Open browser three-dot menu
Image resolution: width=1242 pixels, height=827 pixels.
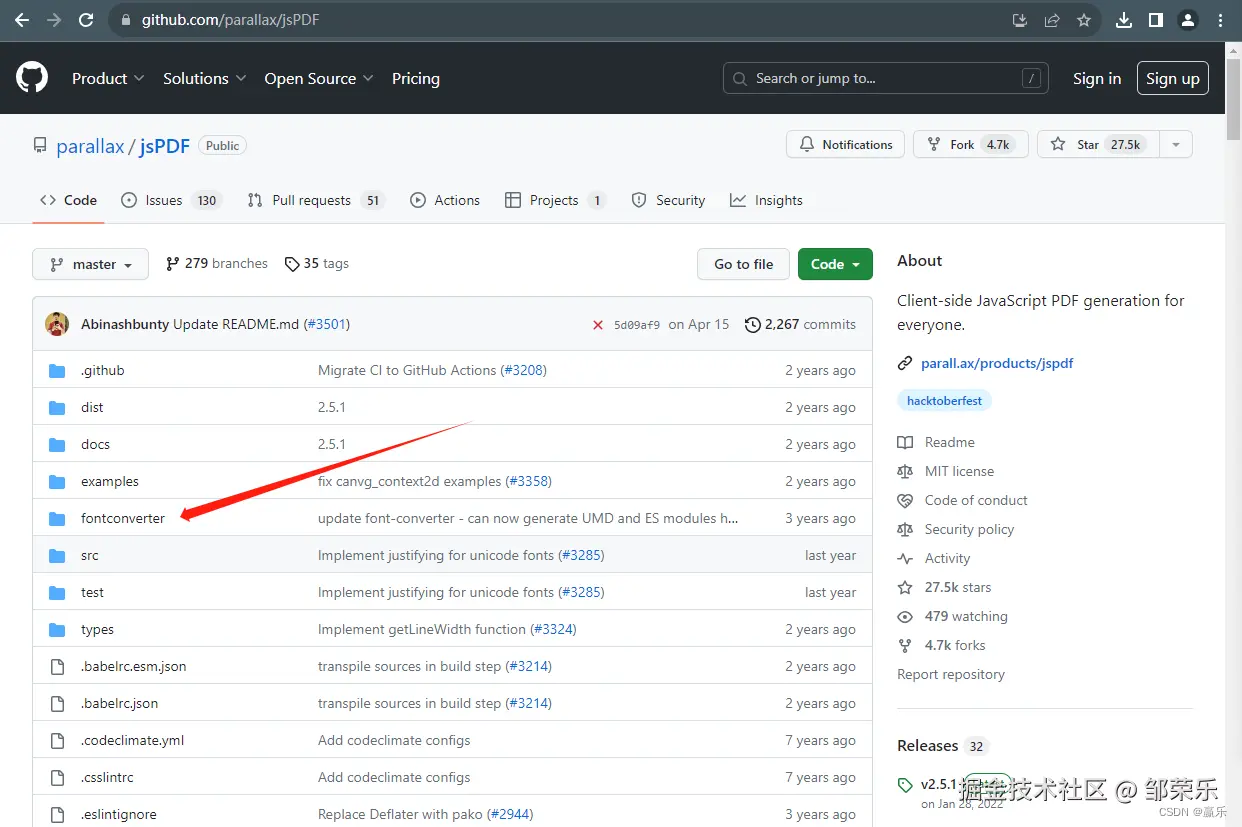click(1219, 20)
